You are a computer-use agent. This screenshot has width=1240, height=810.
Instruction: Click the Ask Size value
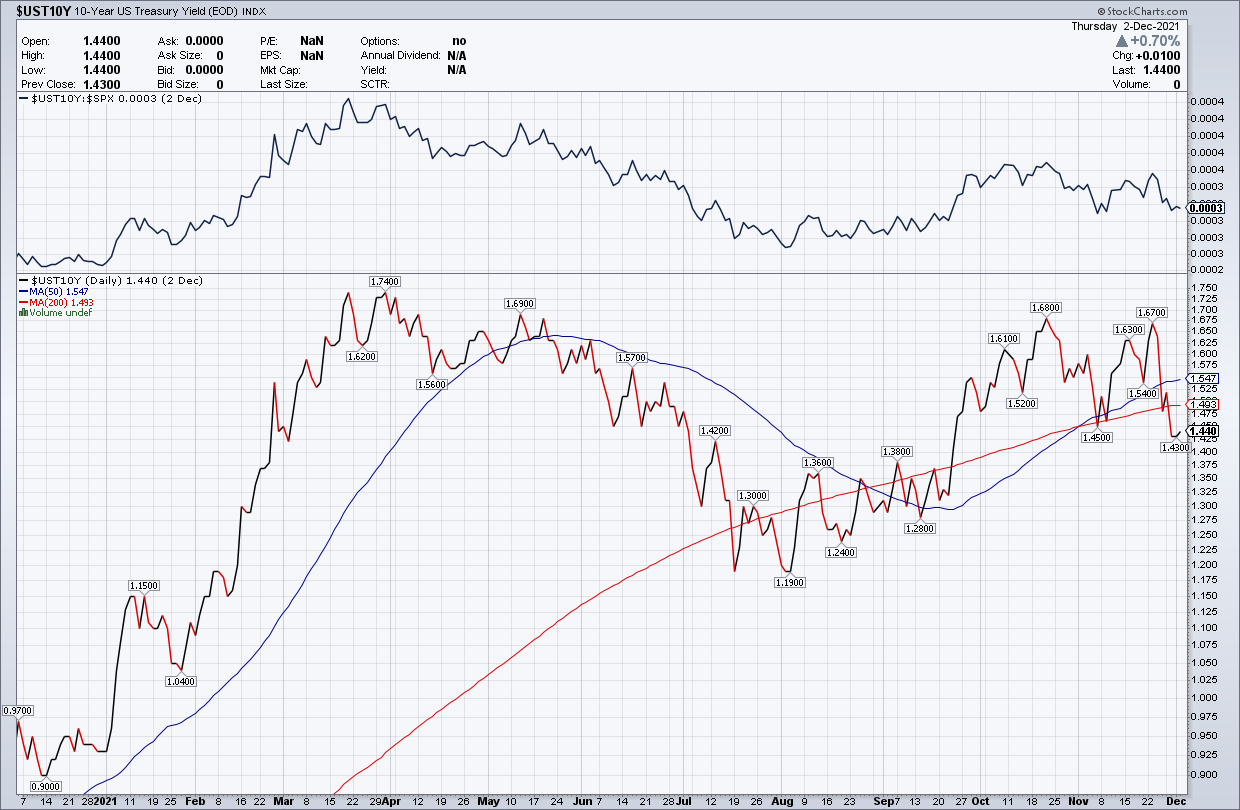tap(219, 56)
